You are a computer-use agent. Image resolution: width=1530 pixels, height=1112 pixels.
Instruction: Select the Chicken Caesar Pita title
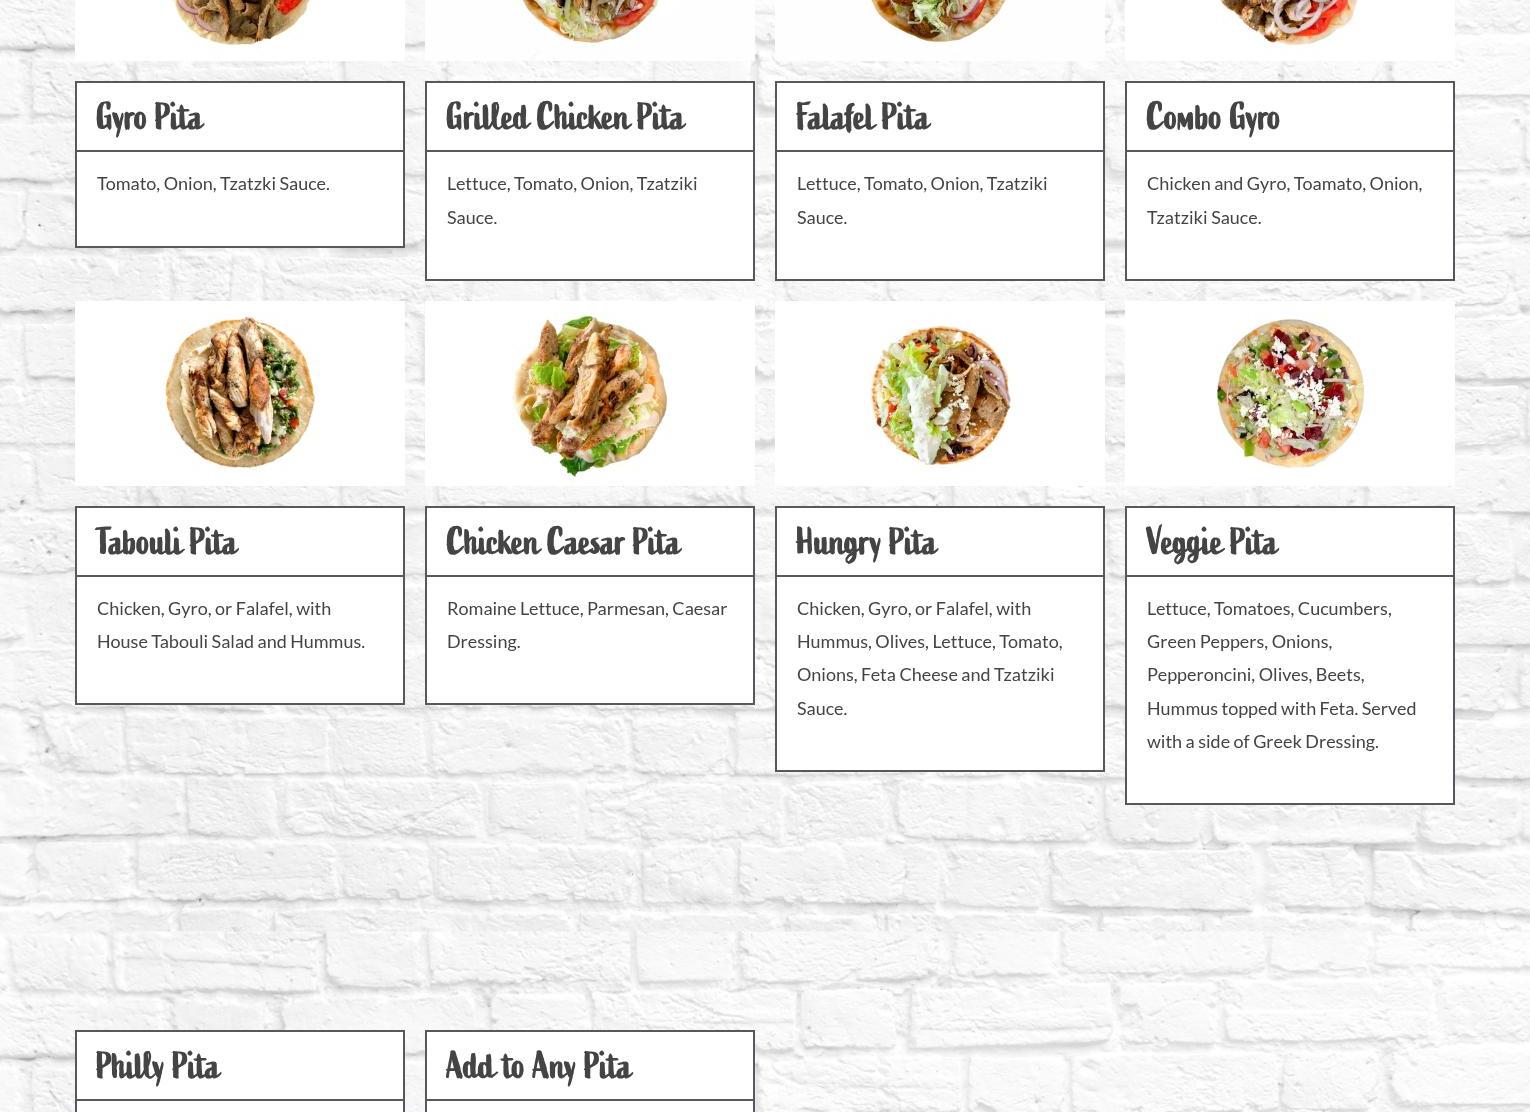(x=564, y=543)
